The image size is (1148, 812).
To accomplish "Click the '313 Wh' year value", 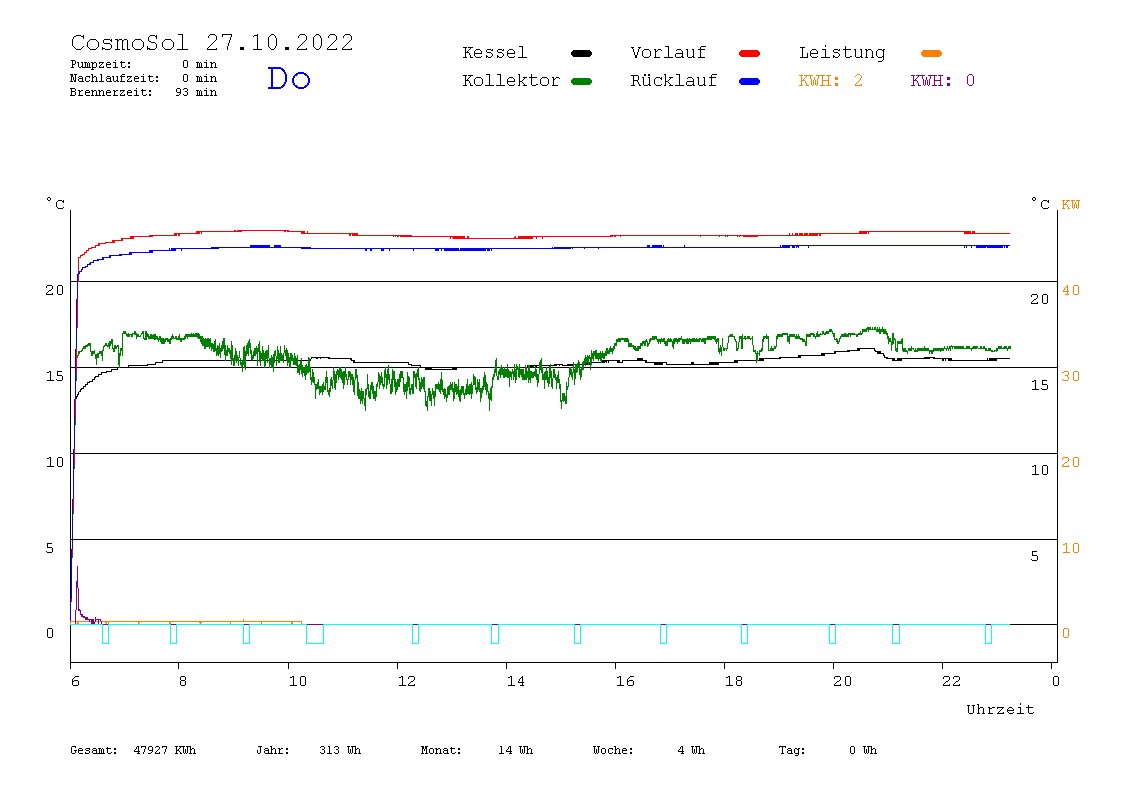I will 340,750.
